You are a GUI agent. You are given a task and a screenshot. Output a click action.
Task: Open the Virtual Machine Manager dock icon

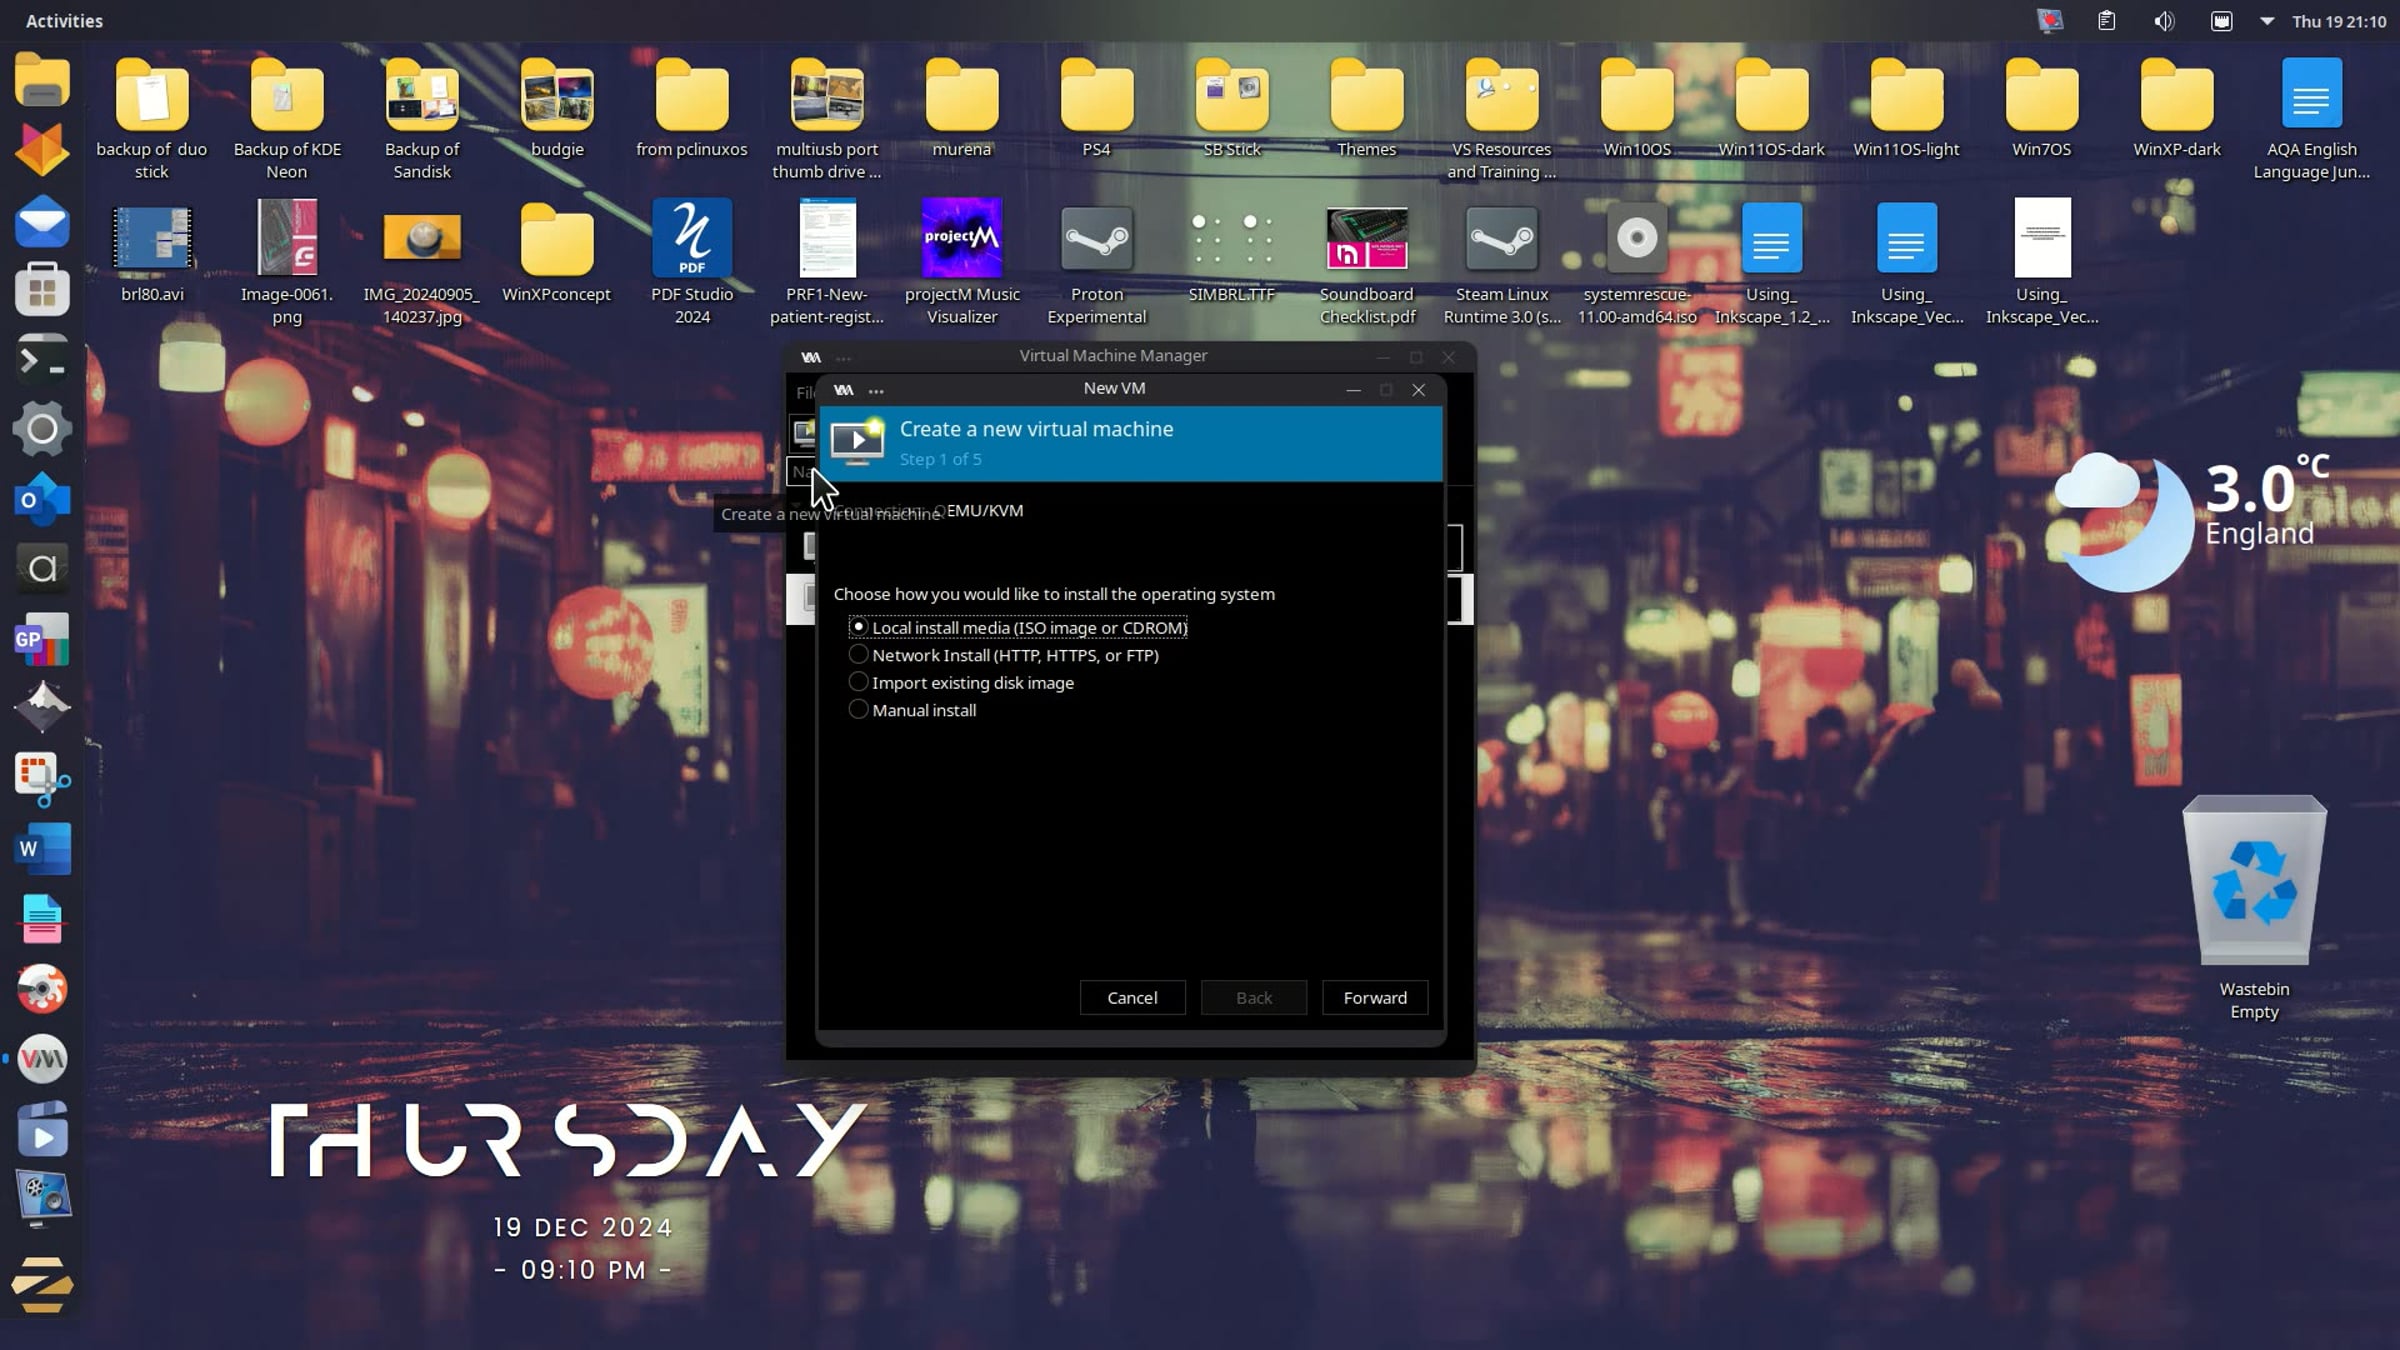tap(42, 1058)
